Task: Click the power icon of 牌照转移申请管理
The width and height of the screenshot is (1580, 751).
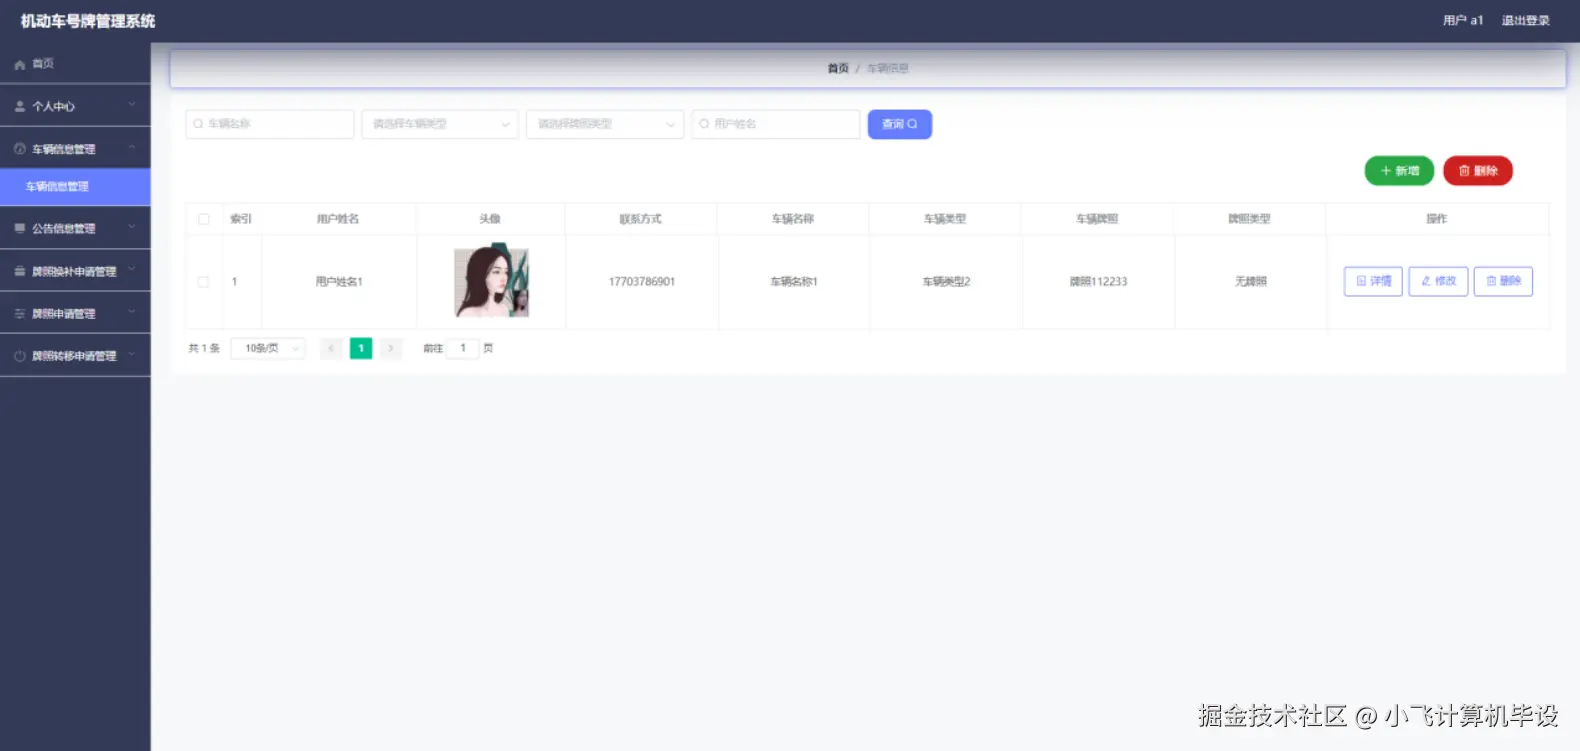Action: pyautogui.click(x=19, y=356)
